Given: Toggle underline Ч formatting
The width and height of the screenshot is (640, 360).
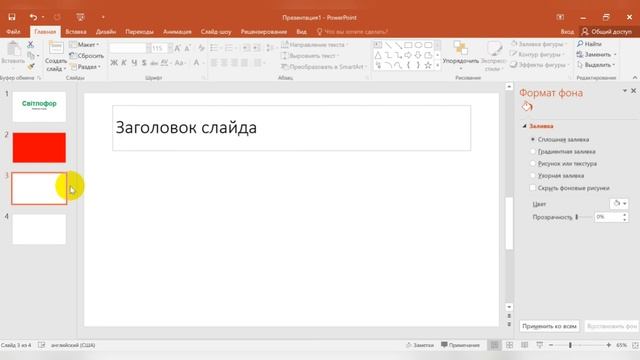Looking at the screenshot, I should [134, 63].
